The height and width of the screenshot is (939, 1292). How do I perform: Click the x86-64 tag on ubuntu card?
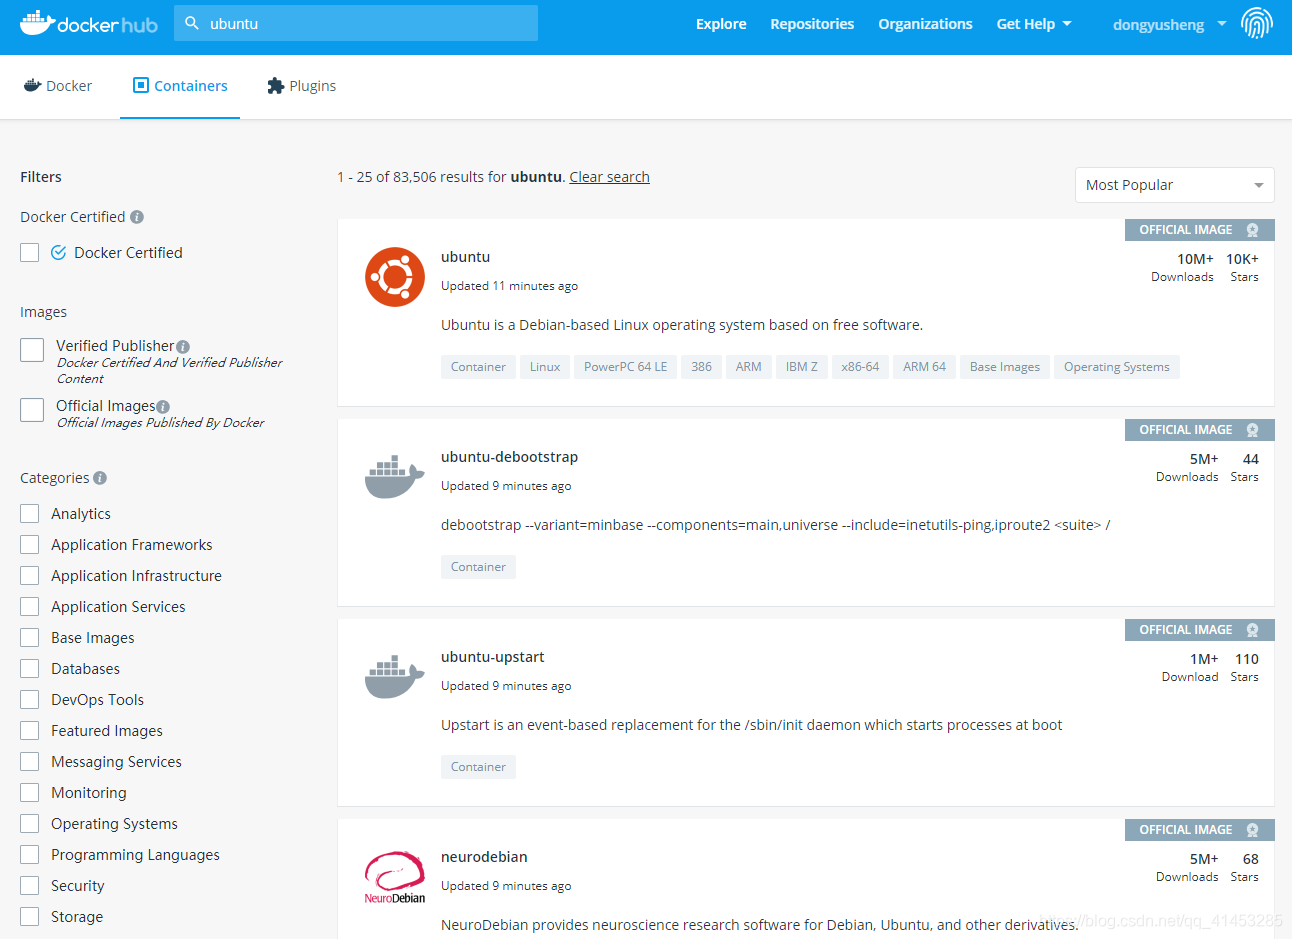[x=860, y=367]
